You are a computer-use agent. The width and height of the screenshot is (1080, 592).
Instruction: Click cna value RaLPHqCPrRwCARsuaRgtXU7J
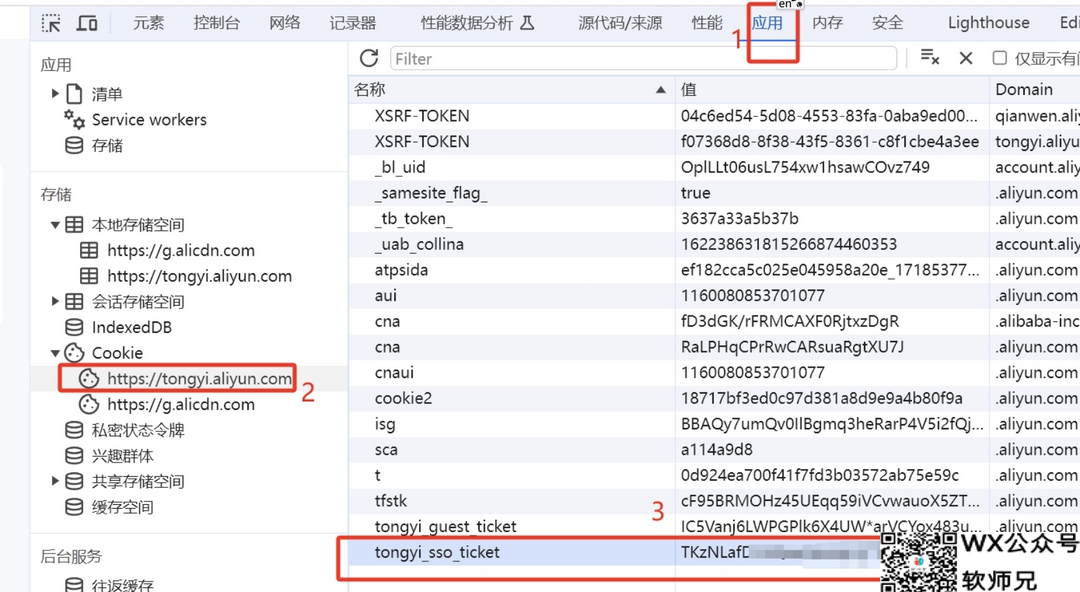point(792,347)
